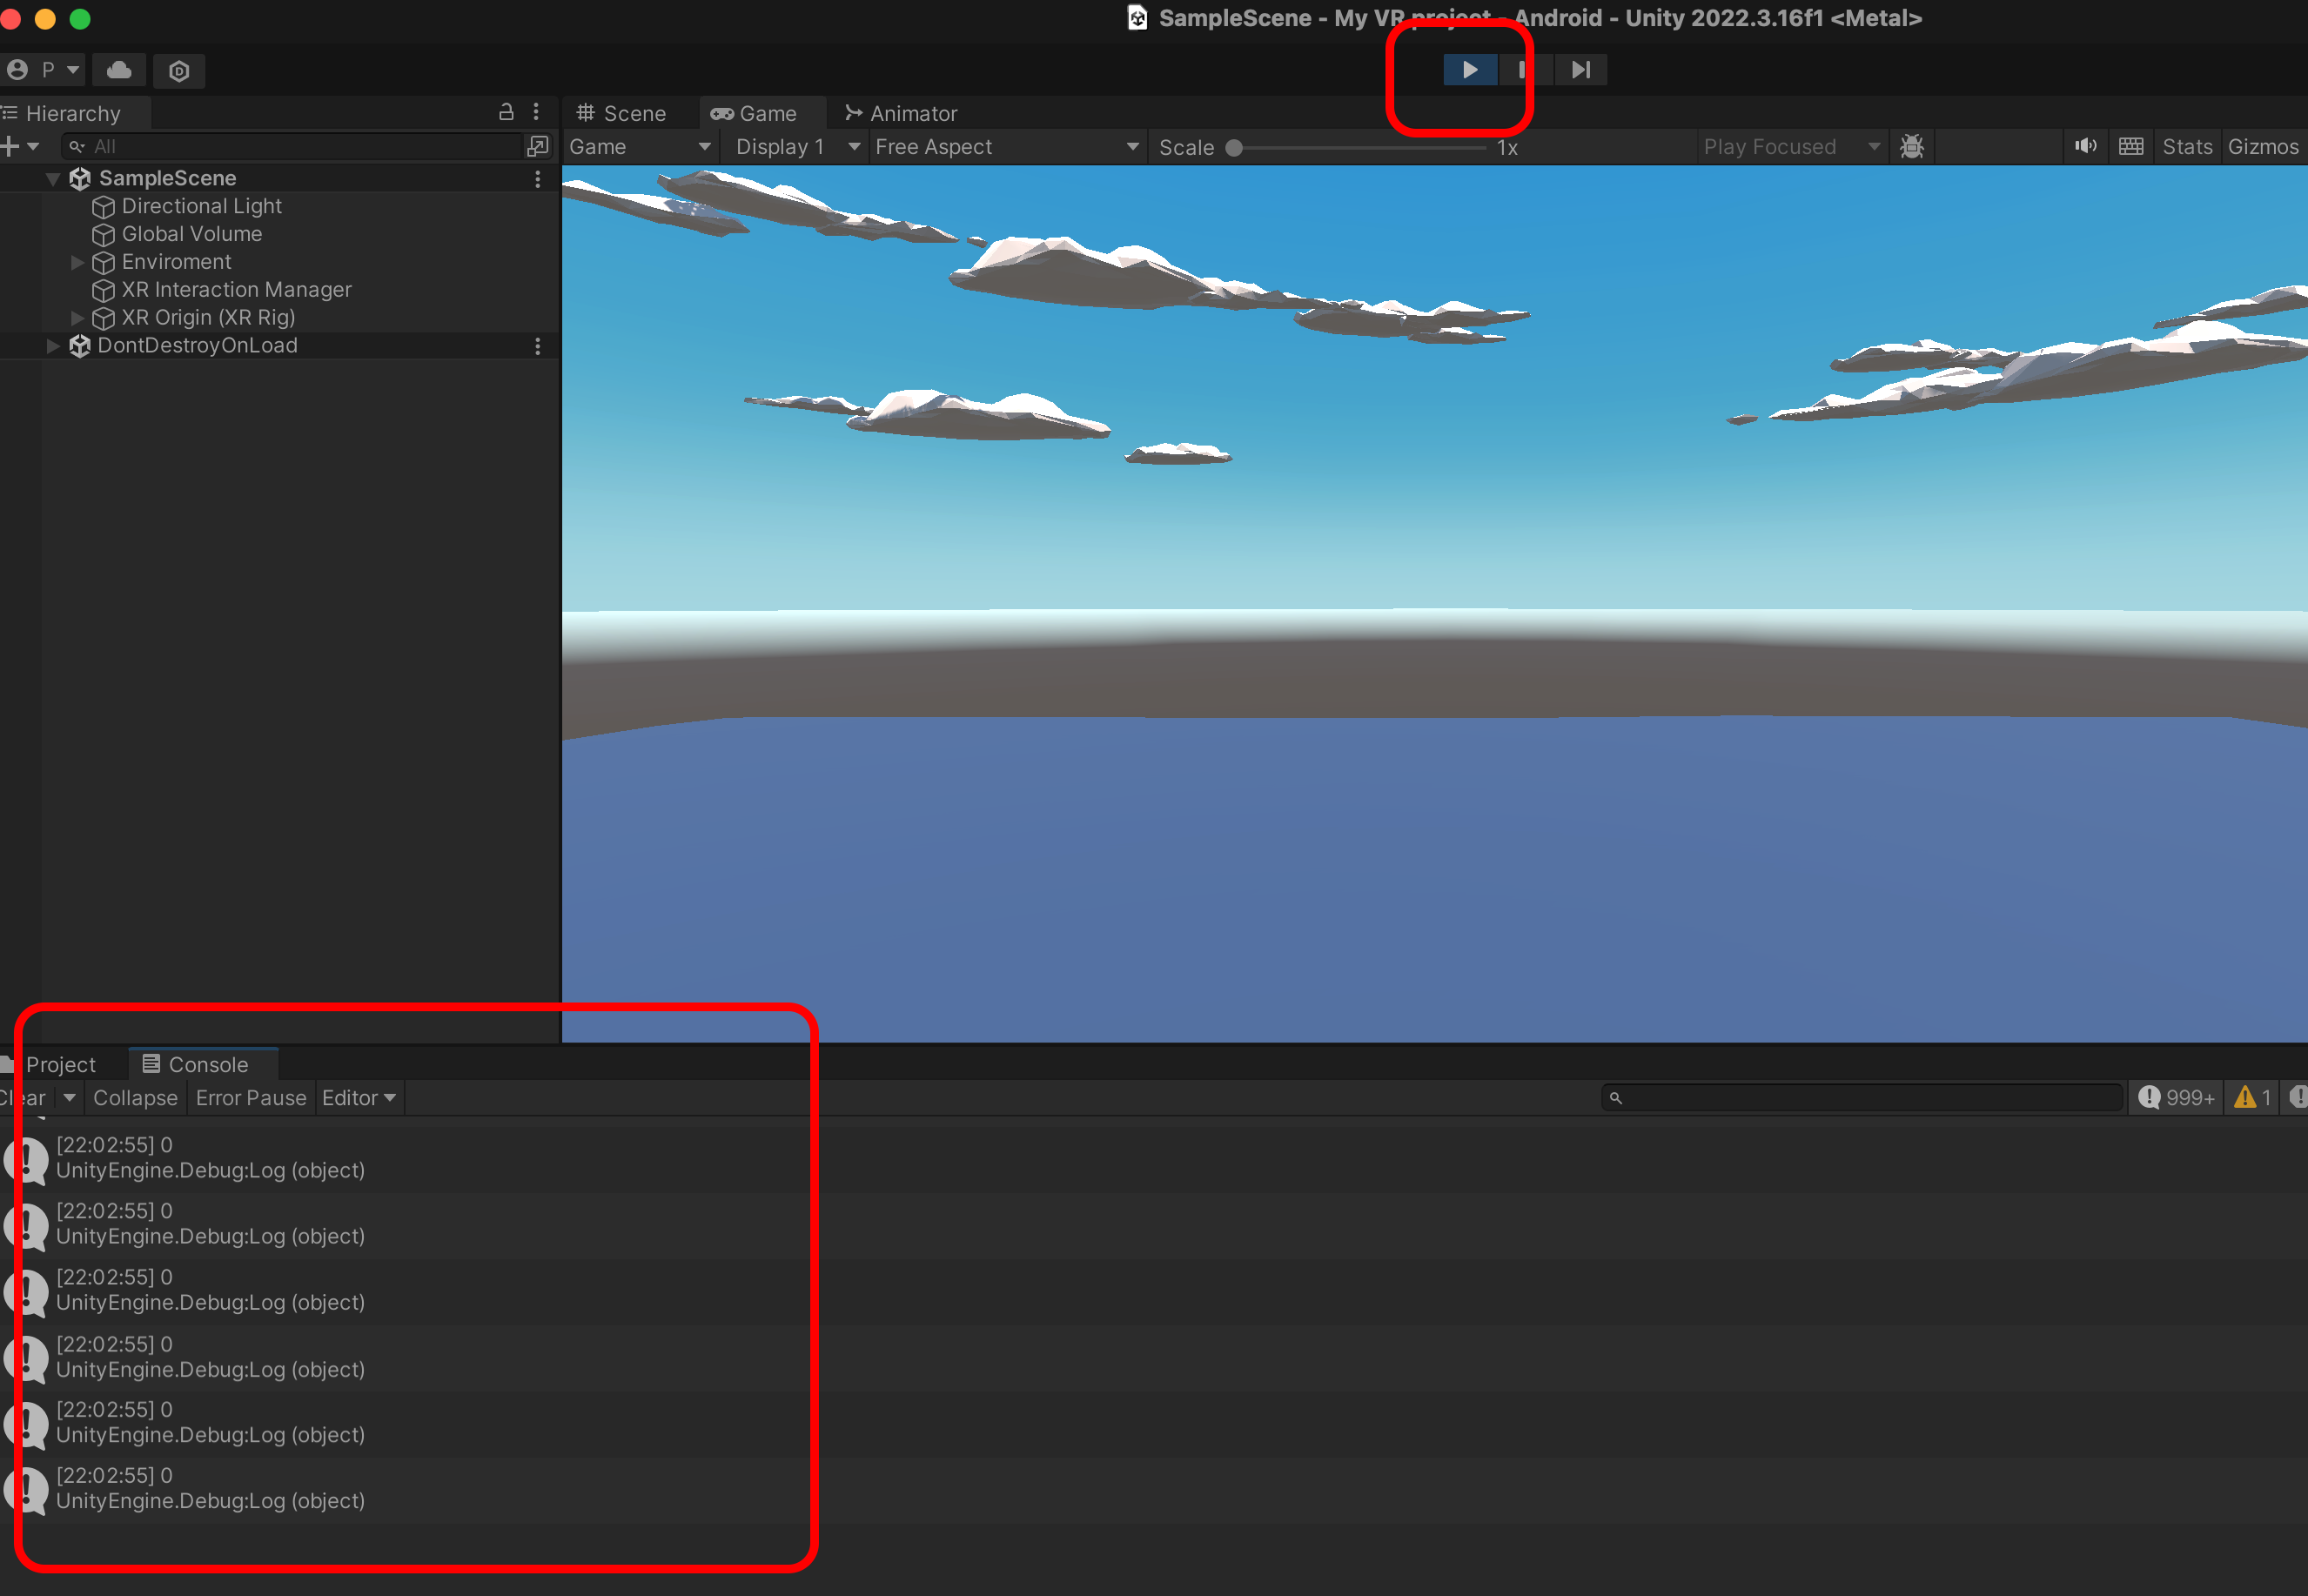Click the Step frame button

point(1580,70)
